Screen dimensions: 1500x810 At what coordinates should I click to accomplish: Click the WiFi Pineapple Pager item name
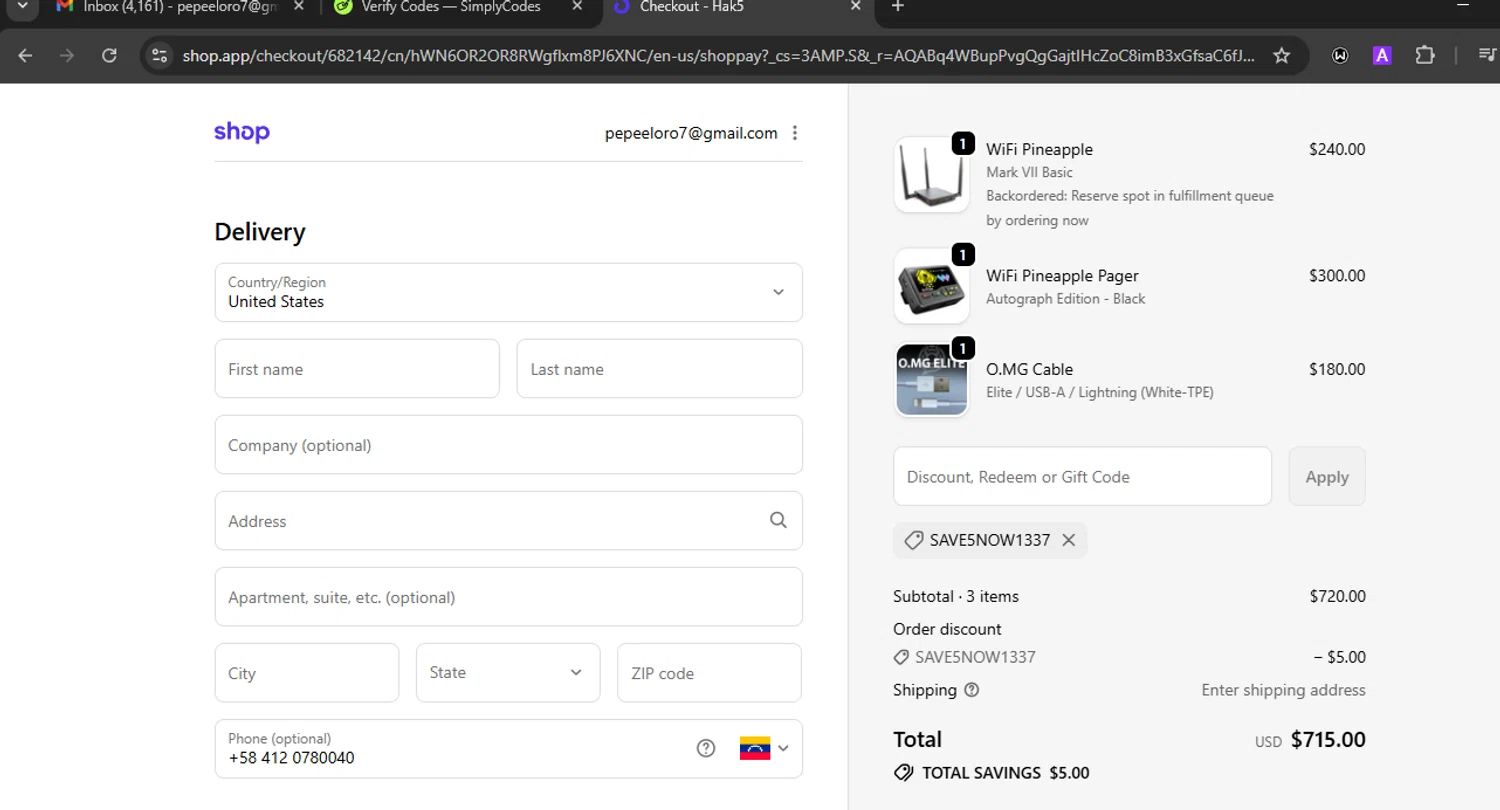(1062, 275)
